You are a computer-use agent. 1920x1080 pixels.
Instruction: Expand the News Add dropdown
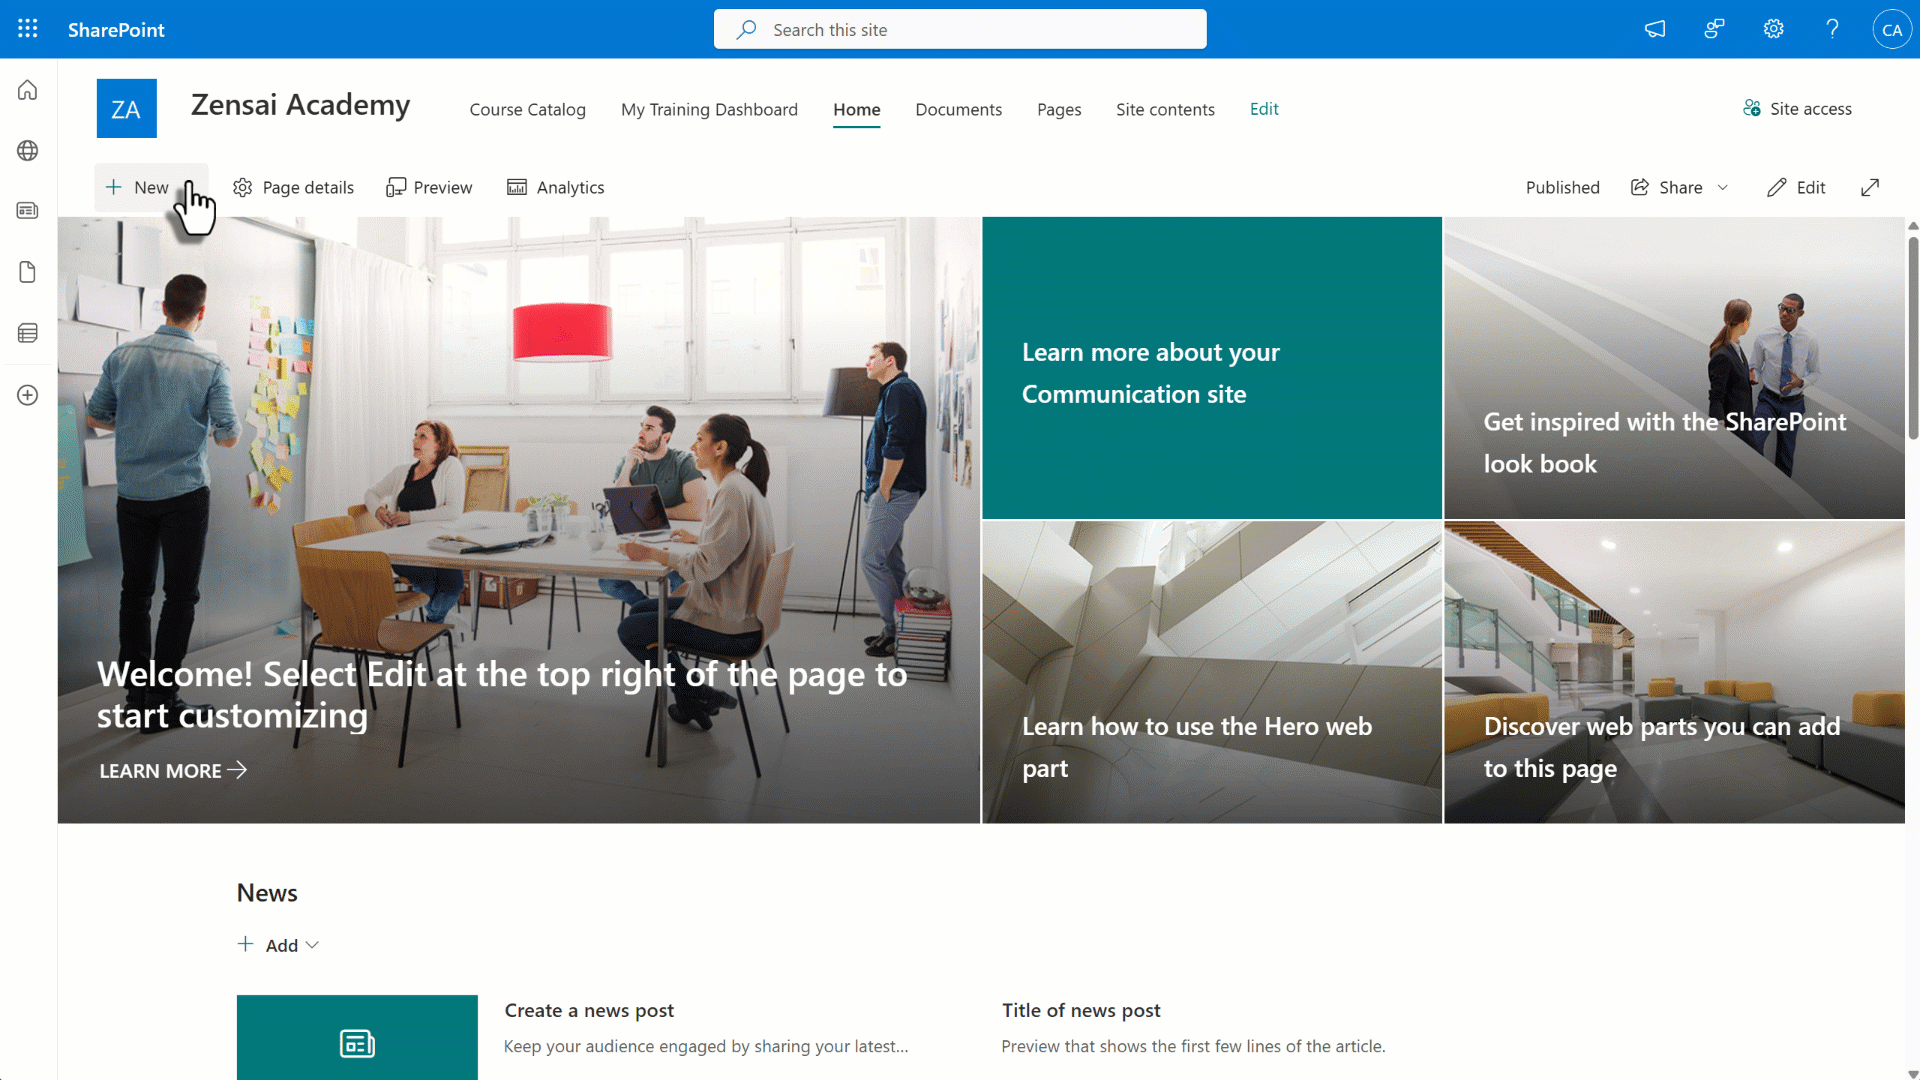click(x=278, y=945)
